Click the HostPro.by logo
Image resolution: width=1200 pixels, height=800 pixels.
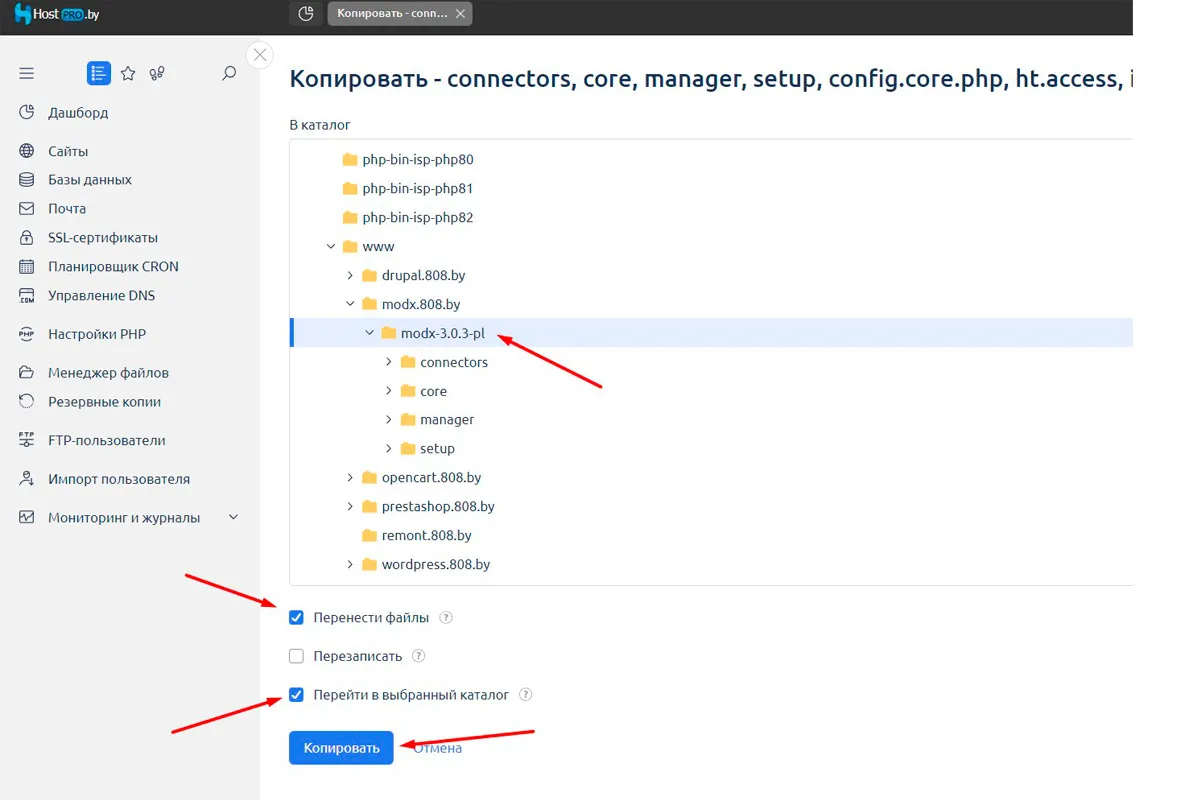click(57, 14)
